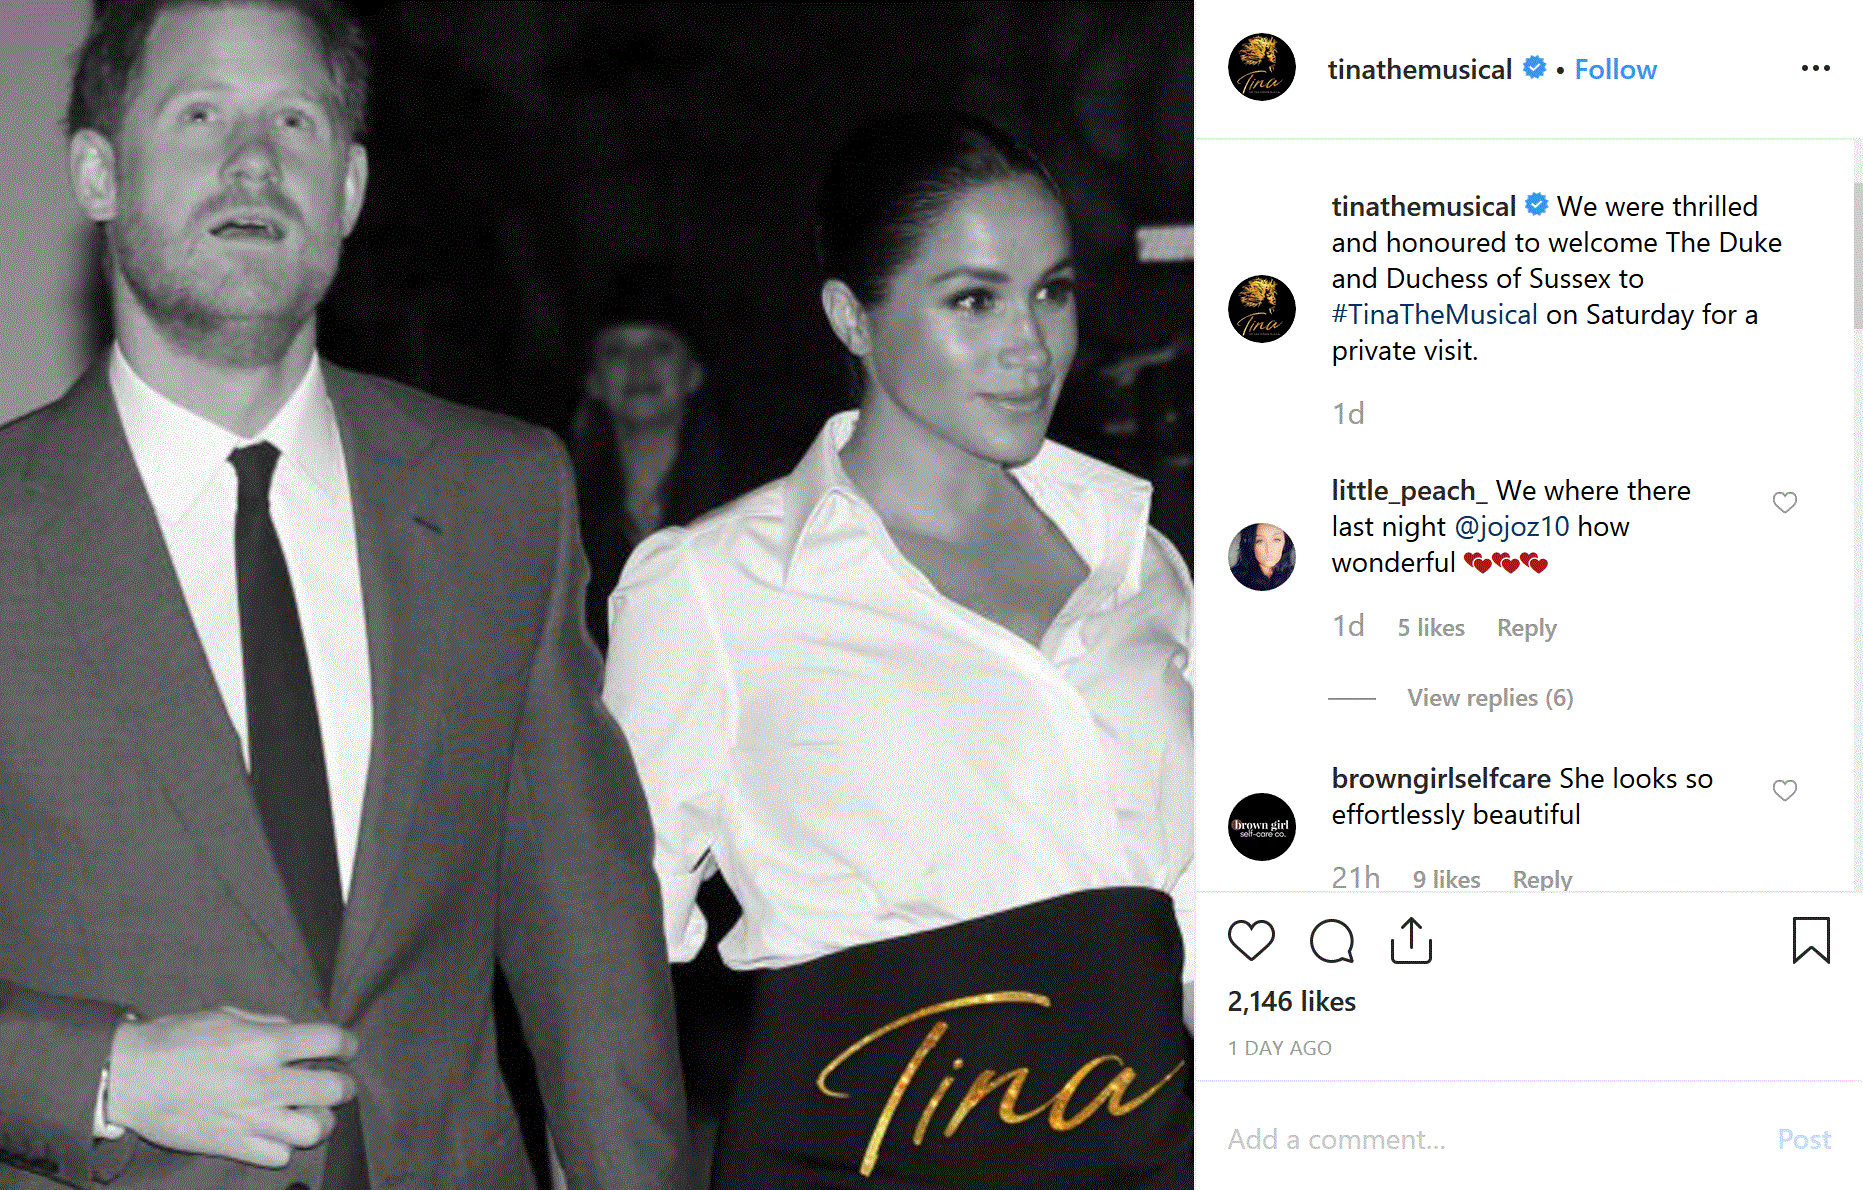Like little_peach_ comment with its heart

pos(1785,502)
